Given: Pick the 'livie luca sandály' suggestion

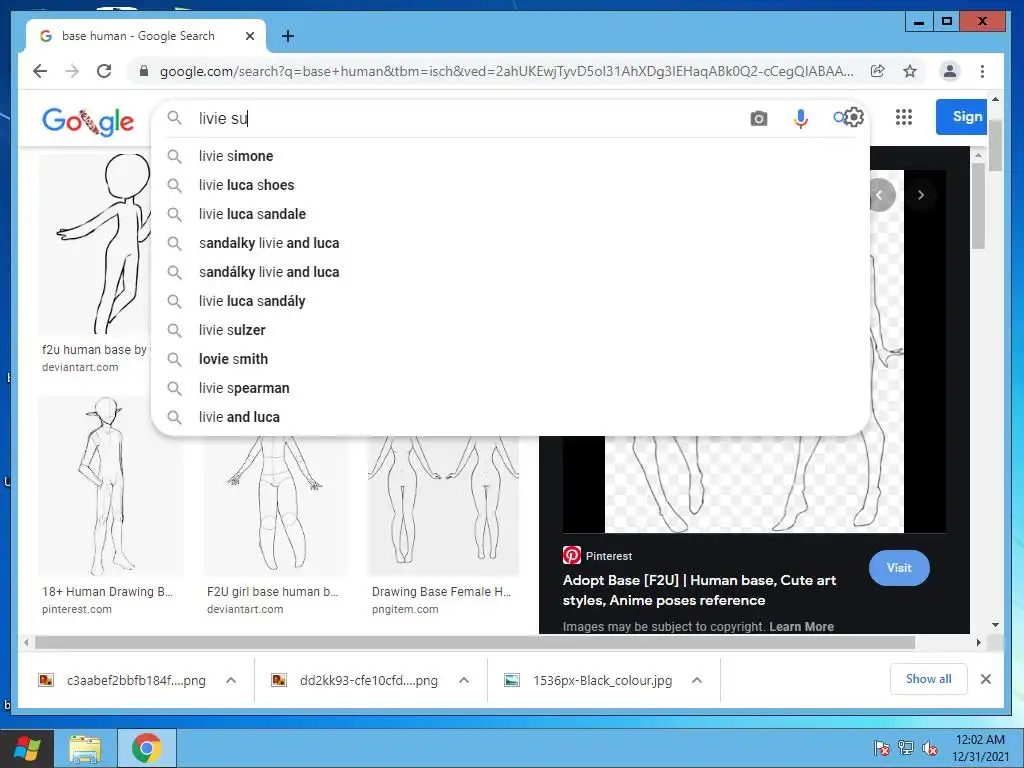Looking at the screenshot, I should click(510, 301).
